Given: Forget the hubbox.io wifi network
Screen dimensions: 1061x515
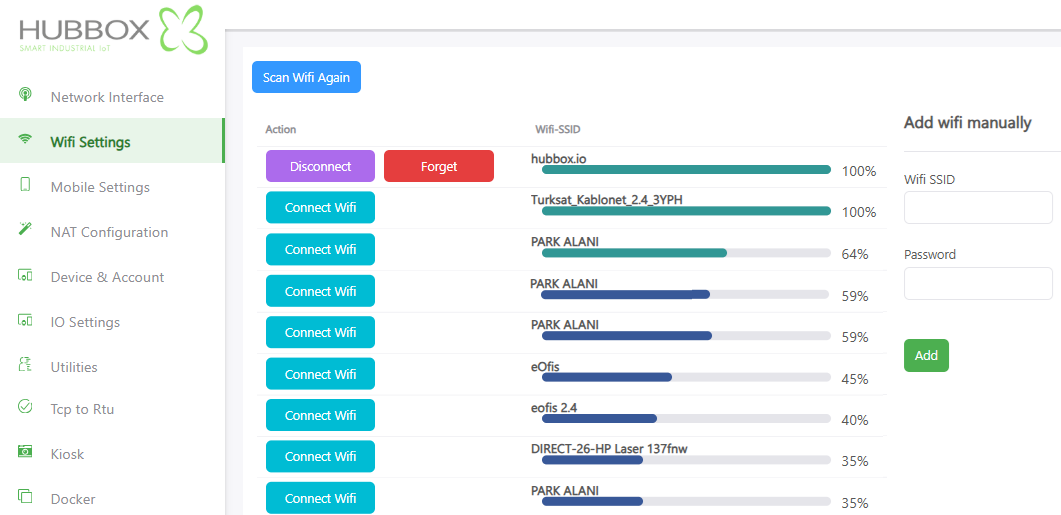Looking at the screenshot, I should tap(439, 166).
